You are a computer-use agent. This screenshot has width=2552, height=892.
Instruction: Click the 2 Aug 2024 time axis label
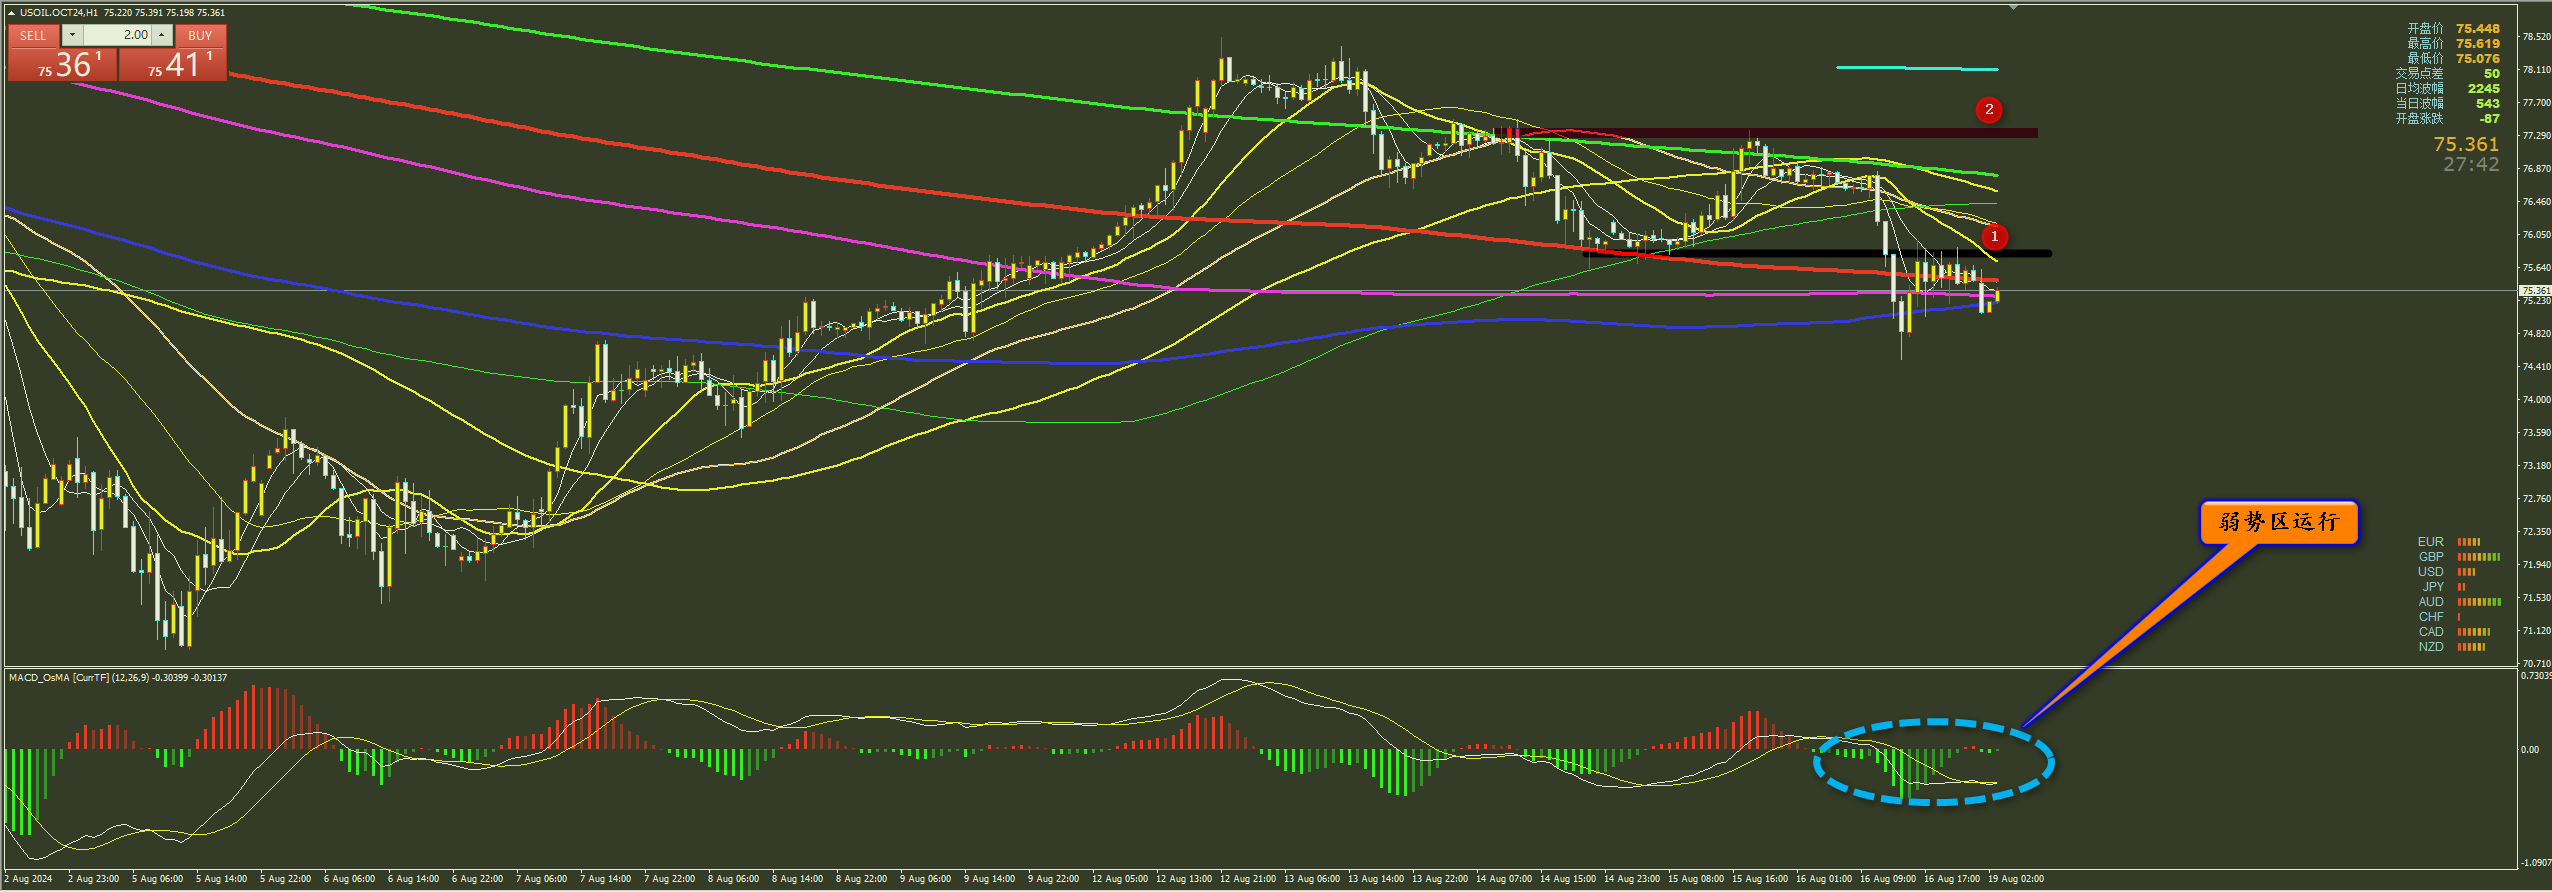pos(29,879)
